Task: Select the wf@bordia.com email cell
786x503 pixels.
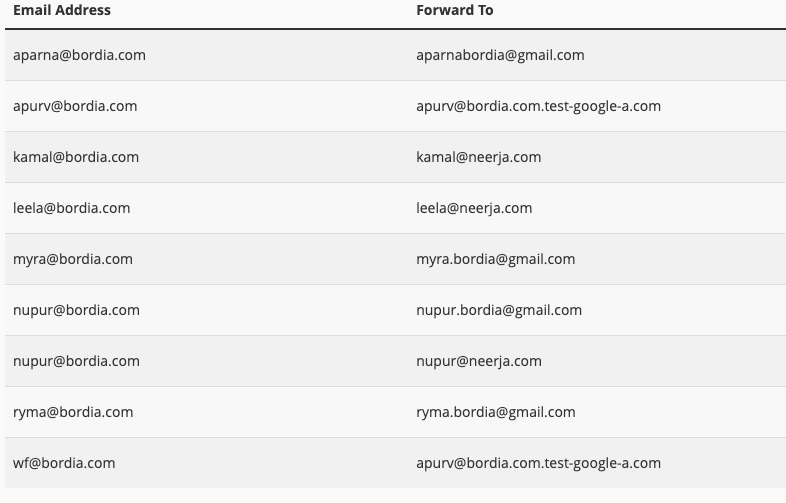Action: pyautogui.click(x=64, y=463)
